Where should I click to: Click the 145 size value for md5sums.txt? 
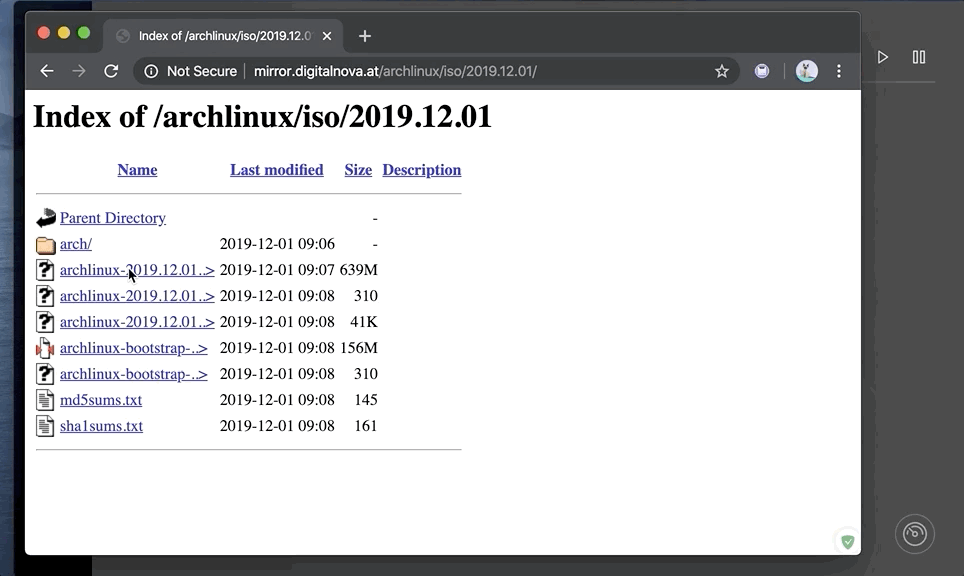366,400
